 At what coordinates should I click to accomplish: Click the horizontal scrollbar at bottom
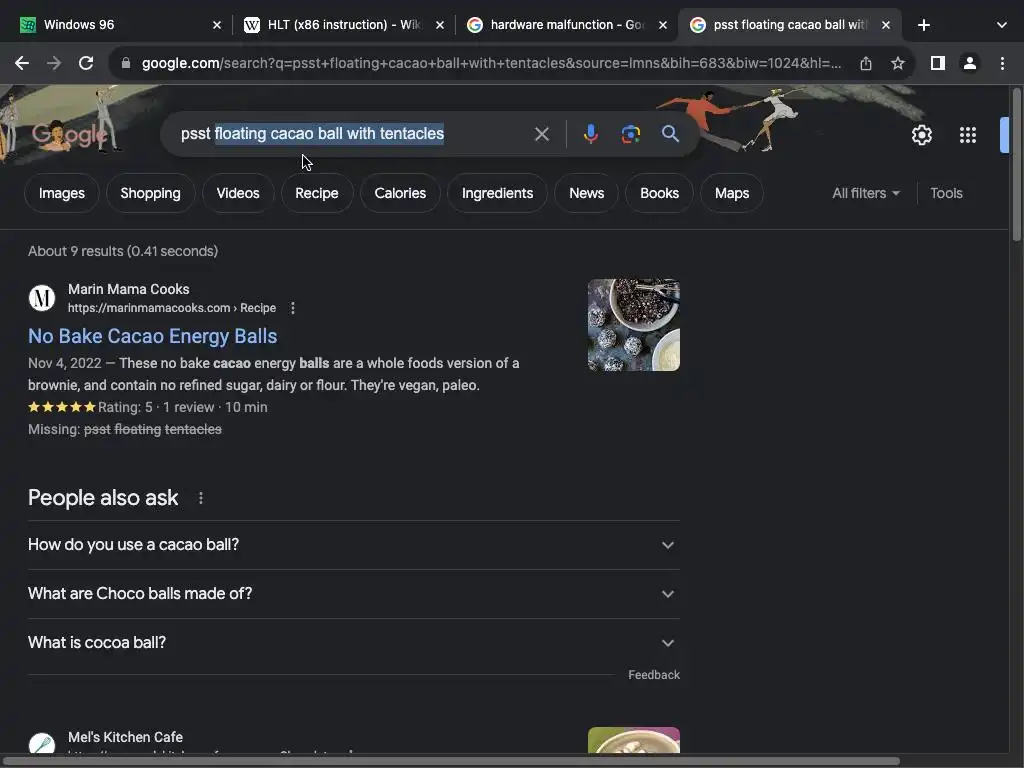click(x=451, y=761)
